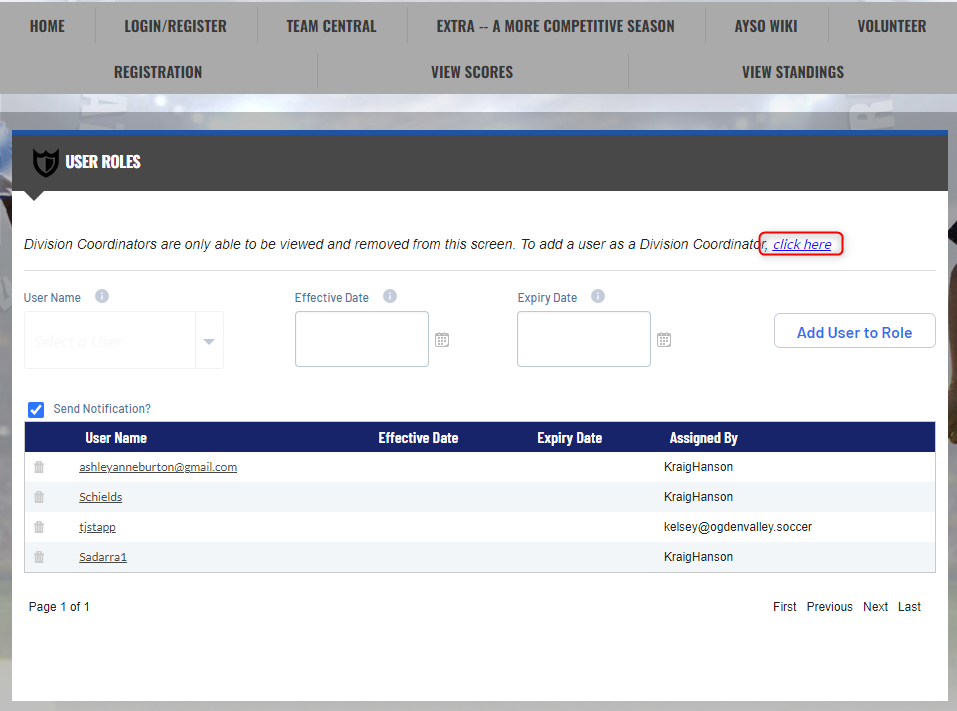Open the Expiry Date calendar picker
The image size is (957, 711).
(663, 340)
